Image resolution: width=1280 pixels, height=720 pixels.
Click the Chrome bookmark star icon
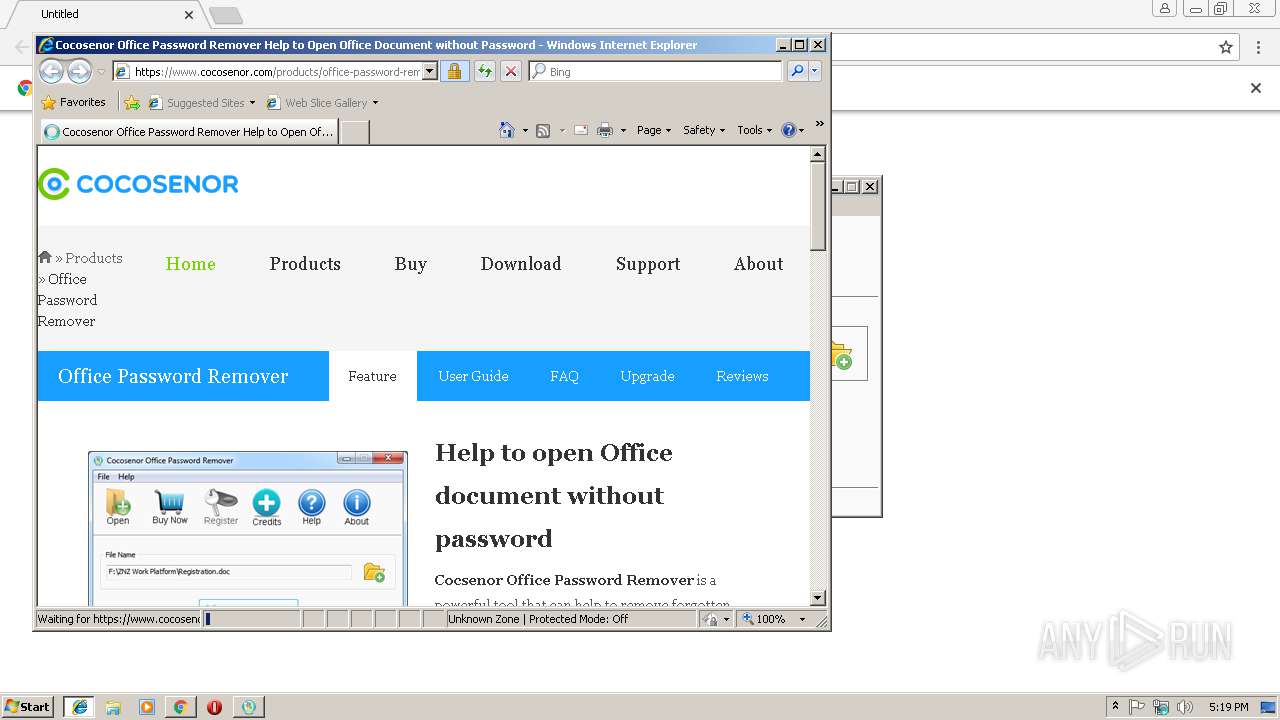(1226, 47)
